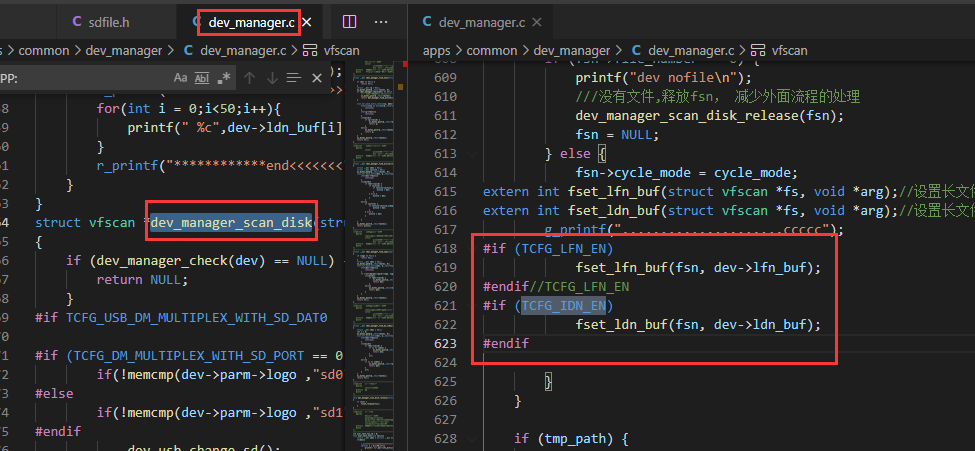Viewport: 975px width, 451px height.
Task: Place cursor on 'fsn->cycle_mode = cycle_mode;' line
Action: click(686, 172)
